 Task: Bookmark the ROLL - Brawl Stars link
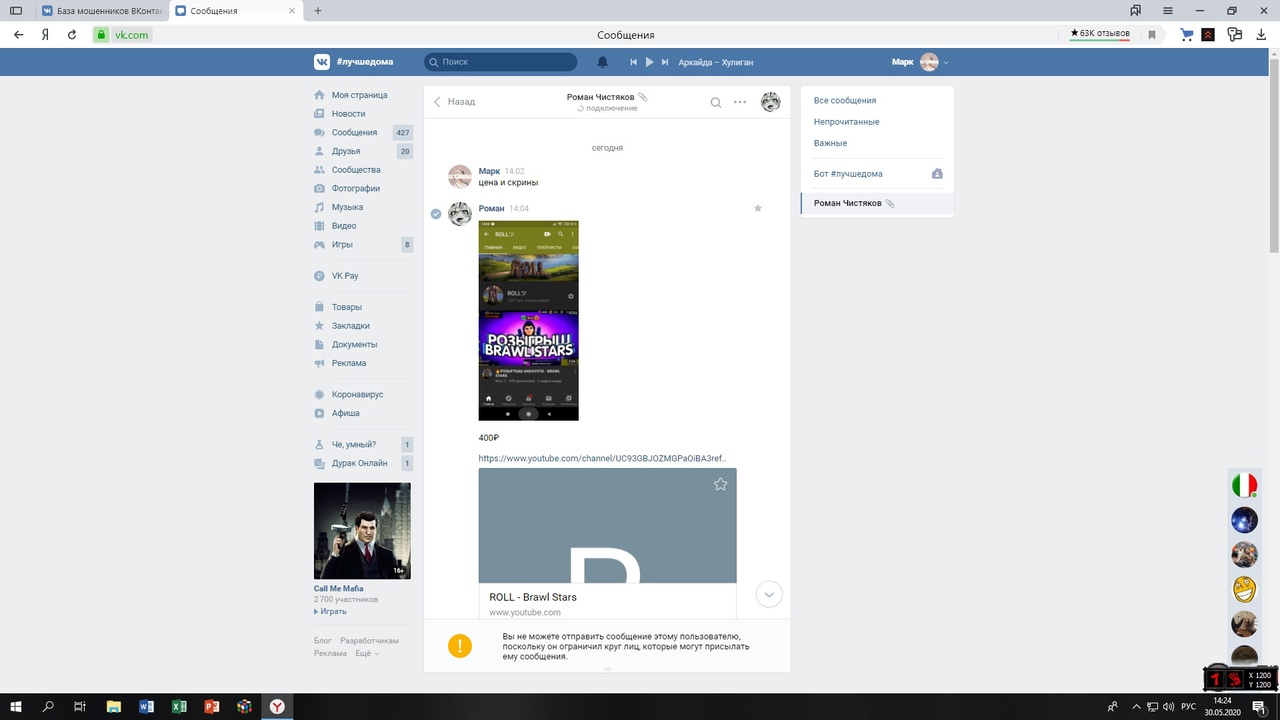(x=720, y=484)
